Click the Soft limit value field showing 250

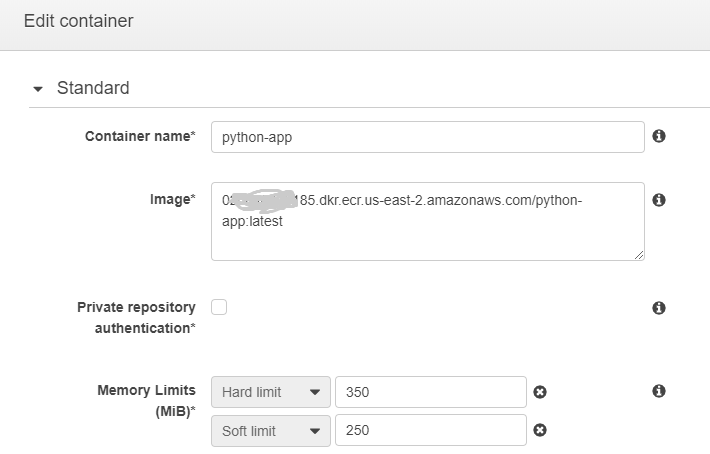tap(430, 430)
